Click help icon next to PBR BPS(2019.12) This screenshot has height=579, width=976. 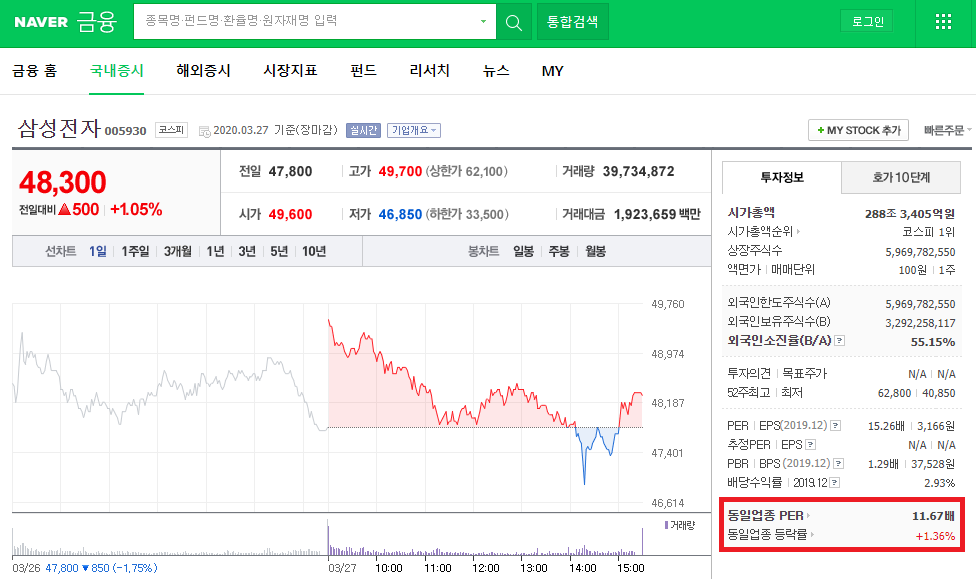pyautogui.click(x=838, y=464)
